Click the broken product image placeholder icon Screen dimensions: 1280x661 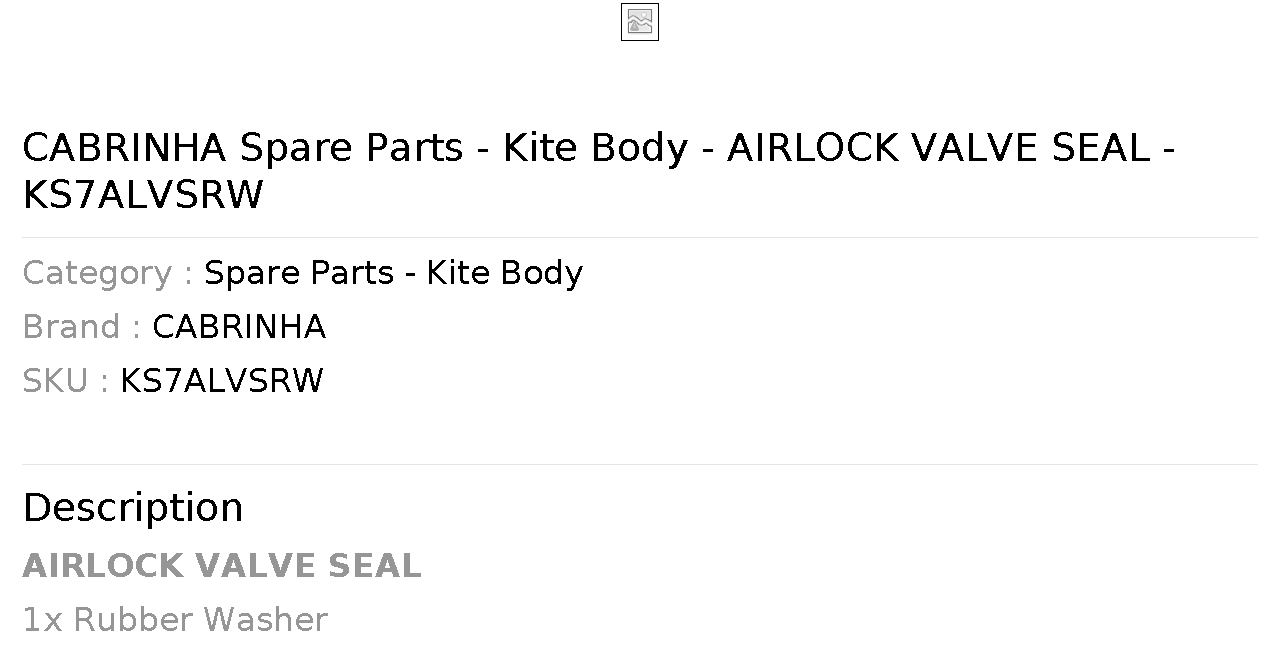(x=640, y=22)
